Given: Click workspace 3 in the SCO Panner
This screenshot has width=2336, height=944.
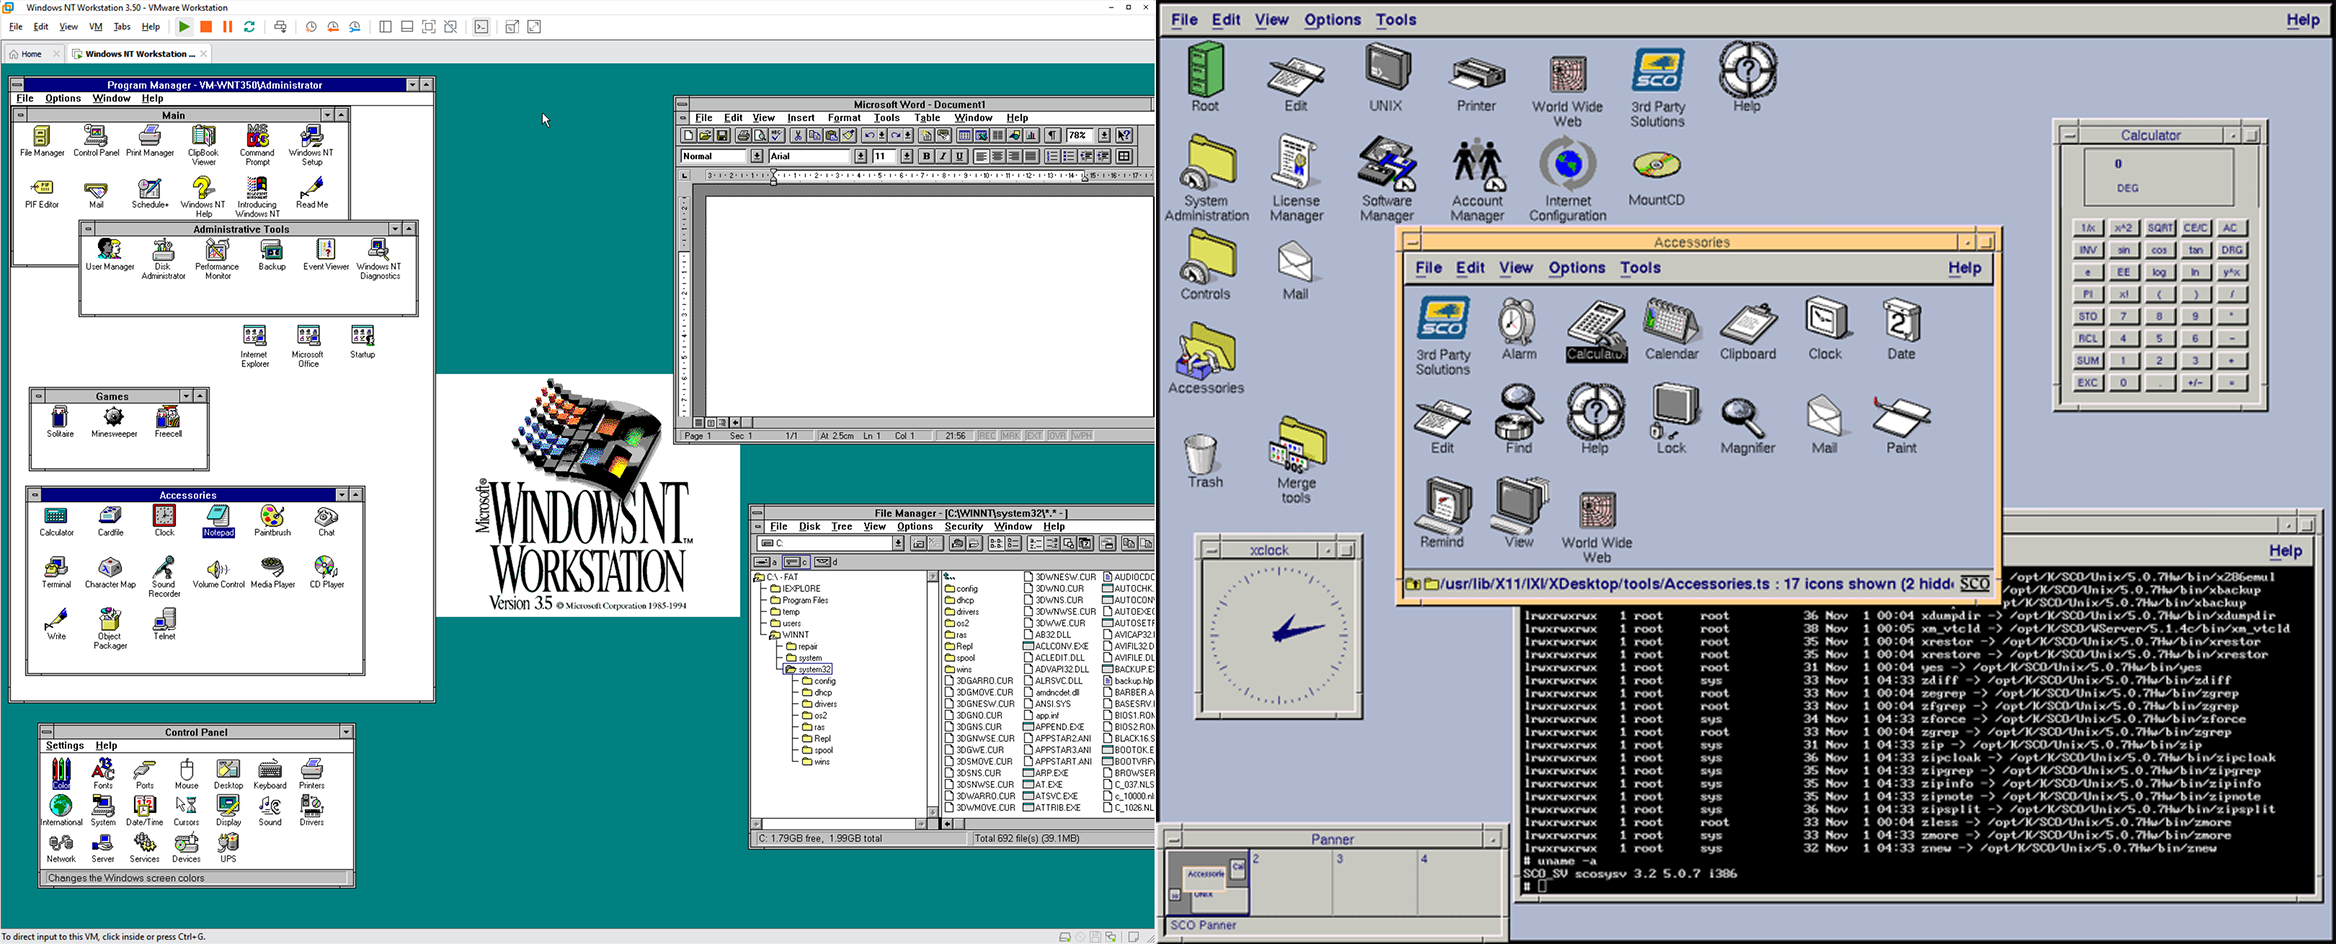Looking at the screenshot, I should coord(1374,880).
